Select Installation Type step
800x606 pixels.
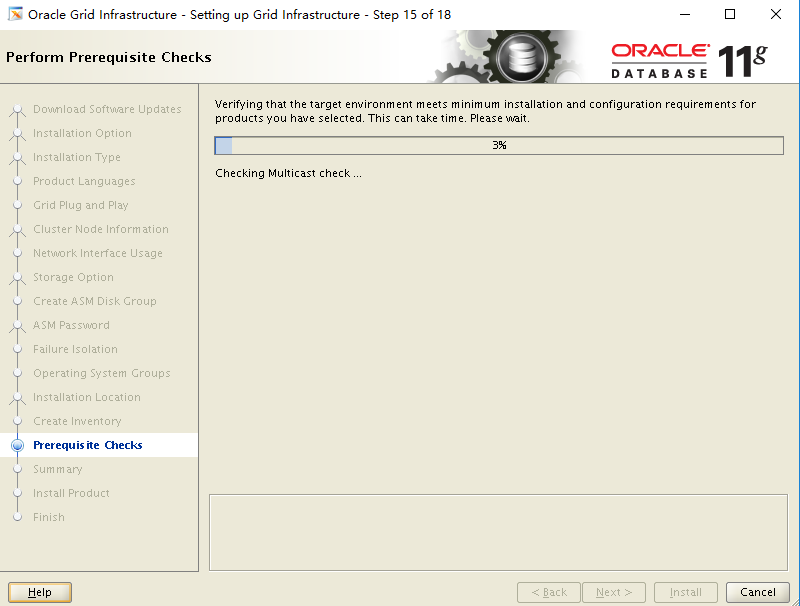(x=77, y=157)
